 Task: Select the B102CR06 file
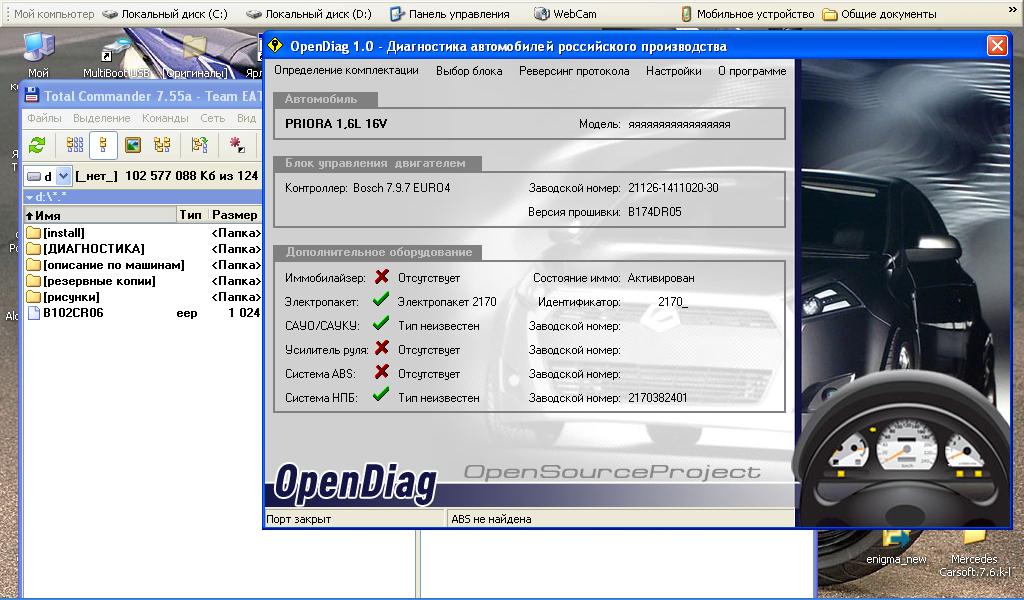pos(73,313)
